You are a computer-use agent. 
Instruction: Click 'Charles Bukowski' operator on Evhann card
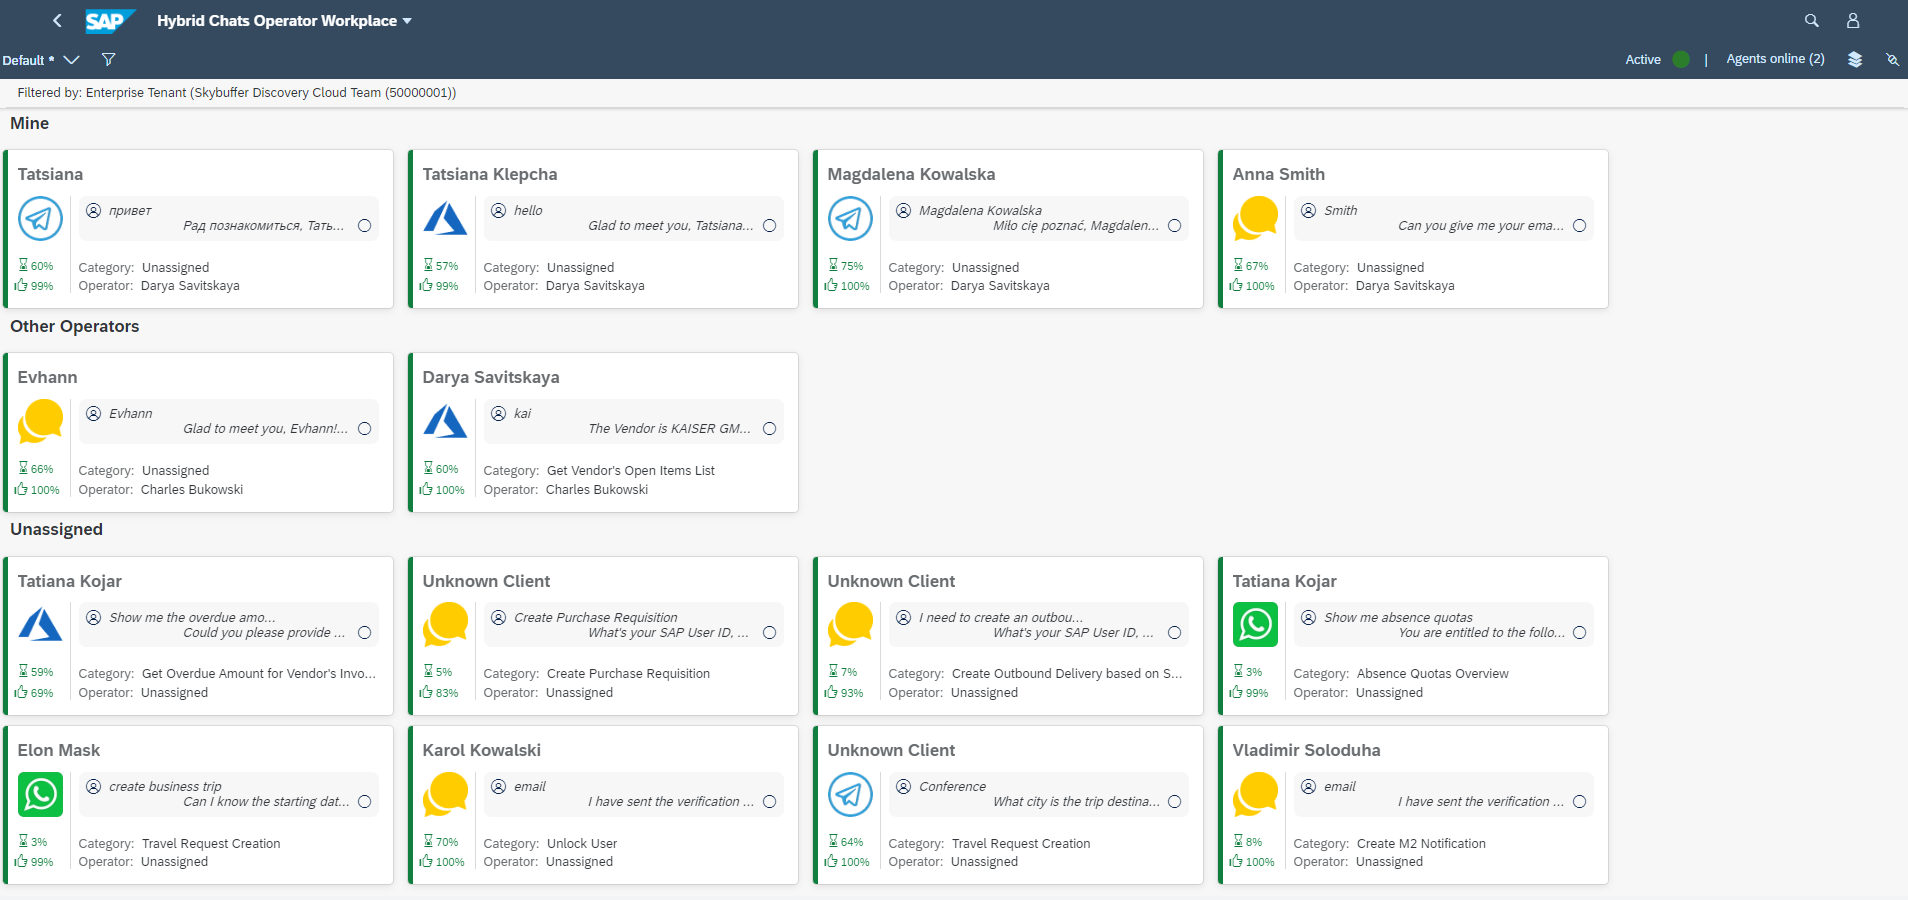coord(192,490)
